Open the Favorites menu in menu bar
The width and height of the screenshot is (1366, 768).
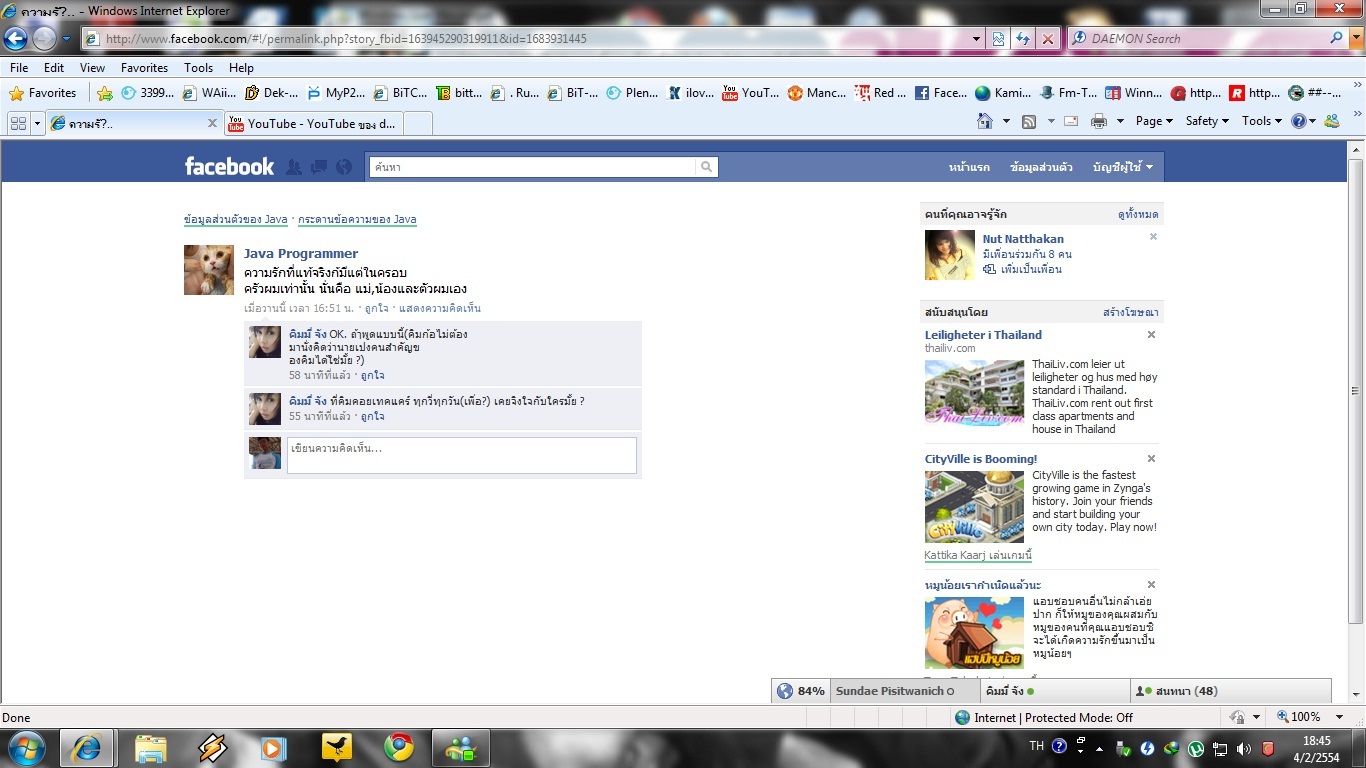click(144, 68)
